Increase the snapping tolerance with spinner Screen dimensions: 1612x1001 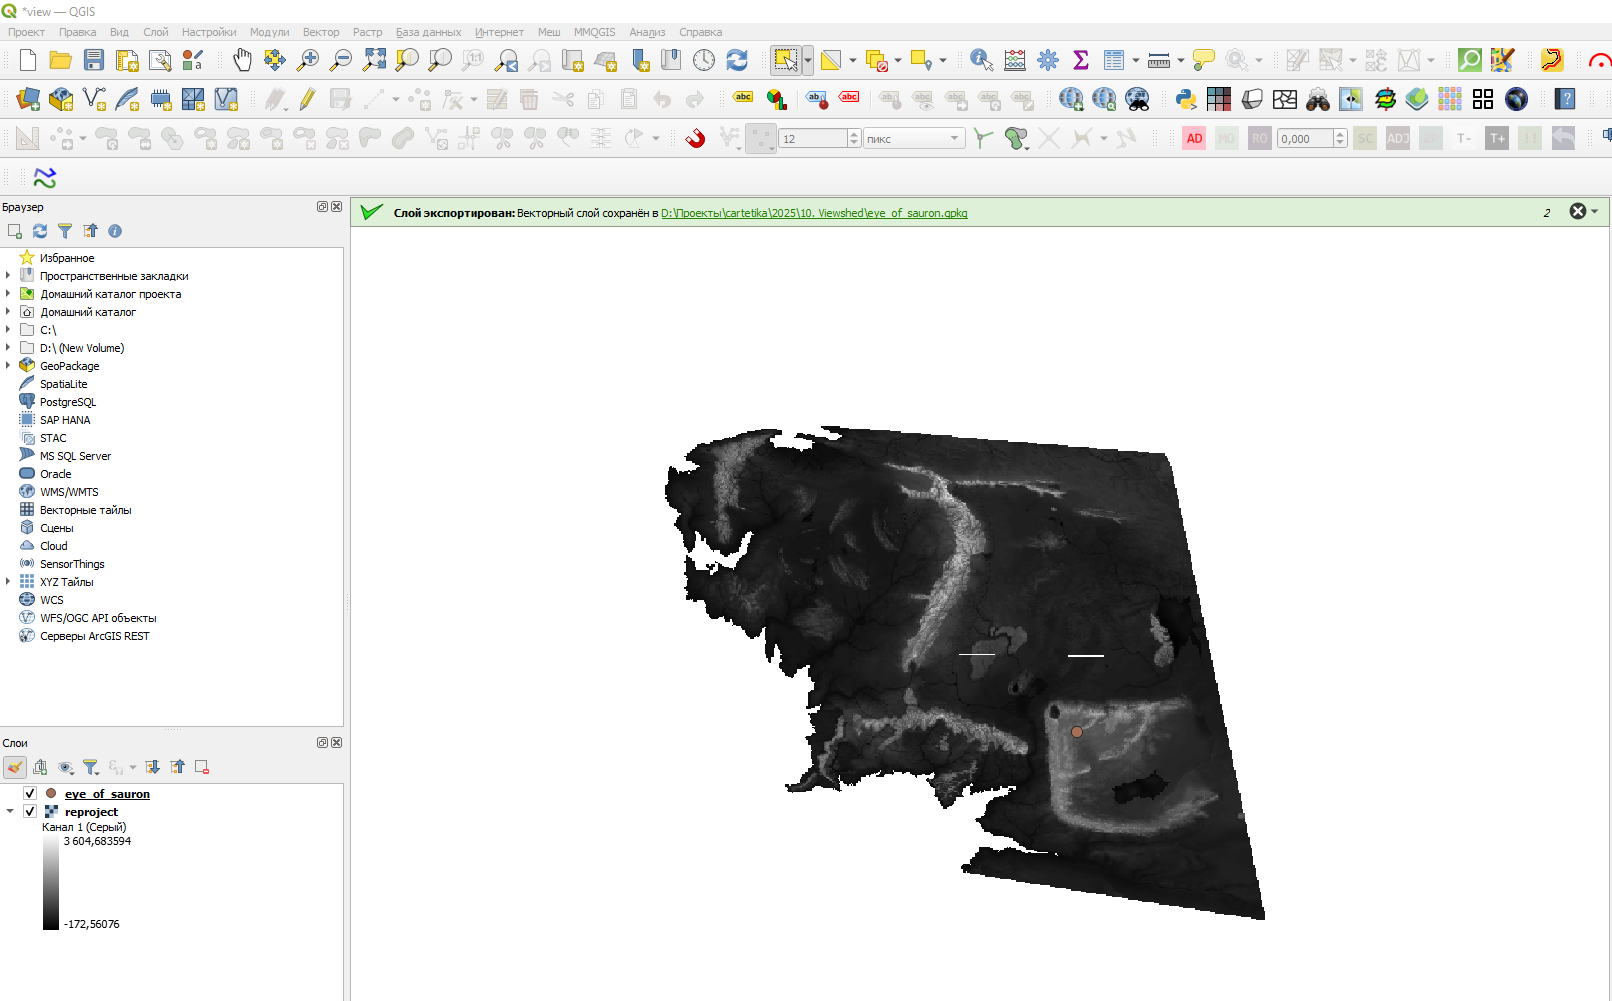854,134
